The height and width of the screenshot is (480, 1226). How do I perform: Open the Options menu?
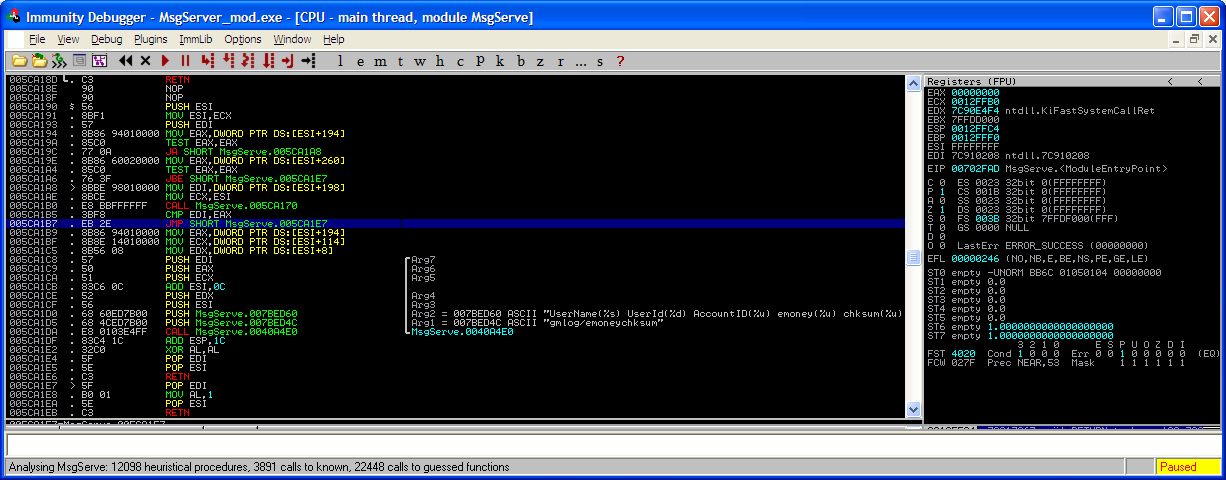(243, 39)
